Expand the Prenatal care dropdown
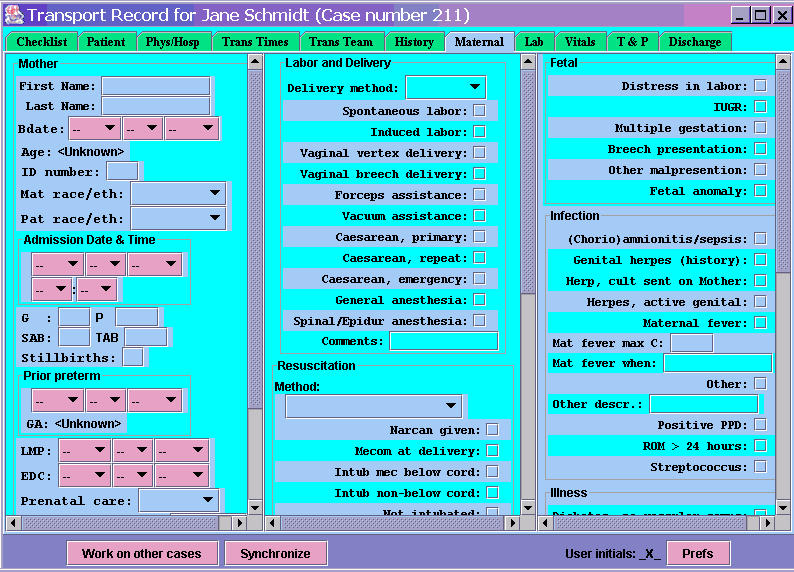Viewport: 794px width, 572px height. [178, 500]
